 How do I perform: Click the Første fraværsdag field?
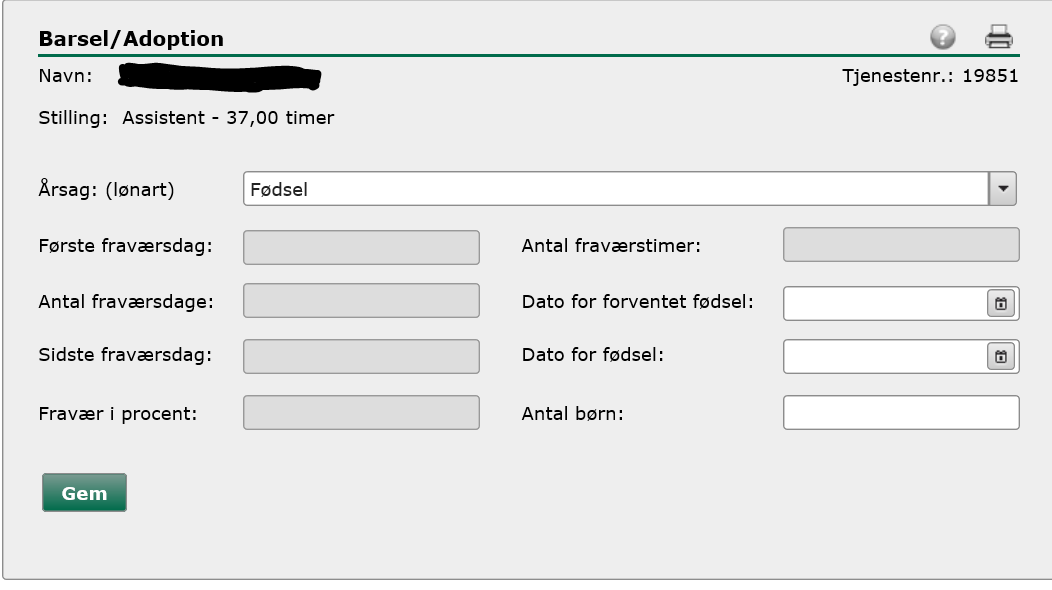(x=361, y=247)
